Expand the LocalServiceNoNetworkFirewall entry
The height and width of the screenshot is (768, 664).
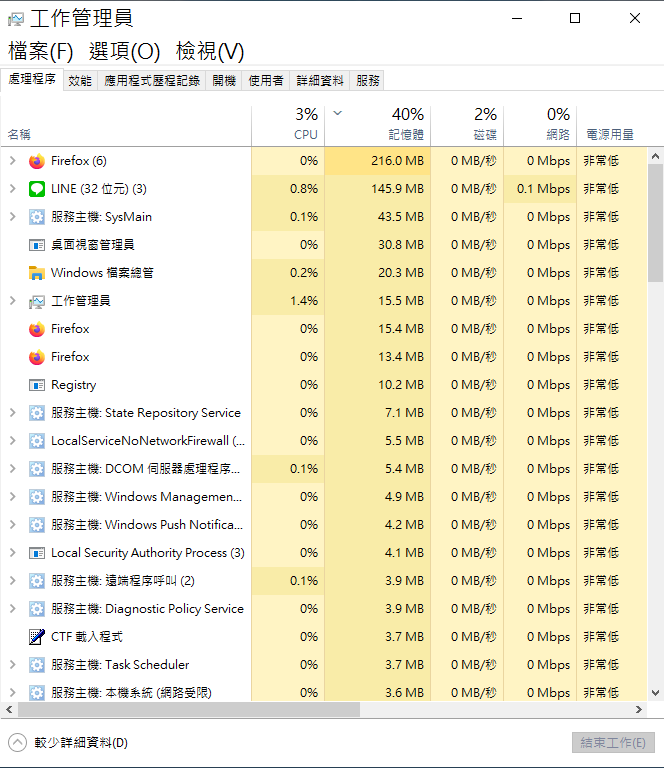pos(13,441)
